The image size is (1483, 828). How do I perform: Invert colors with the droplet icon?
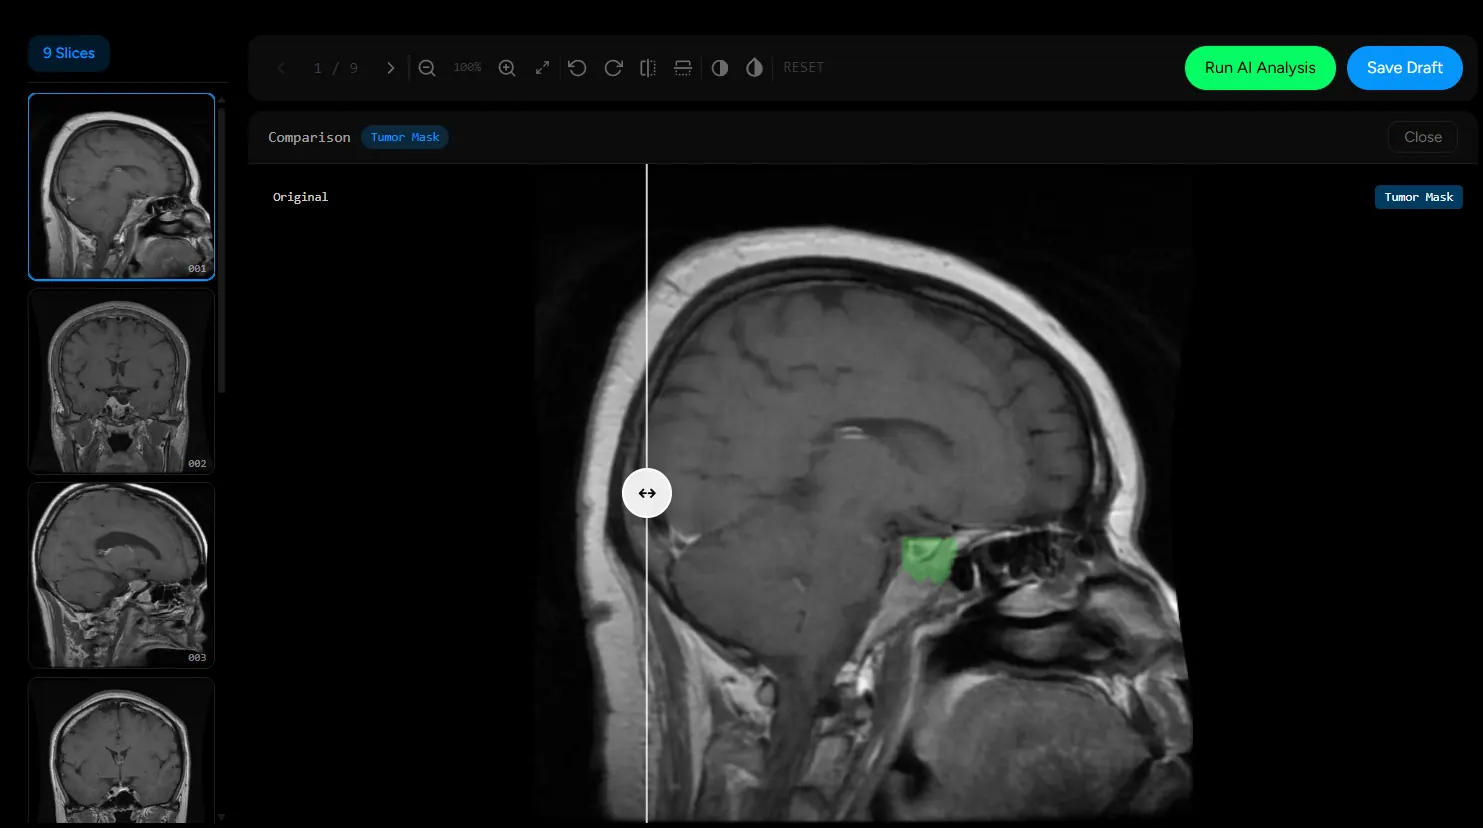[x=754, y=68]
